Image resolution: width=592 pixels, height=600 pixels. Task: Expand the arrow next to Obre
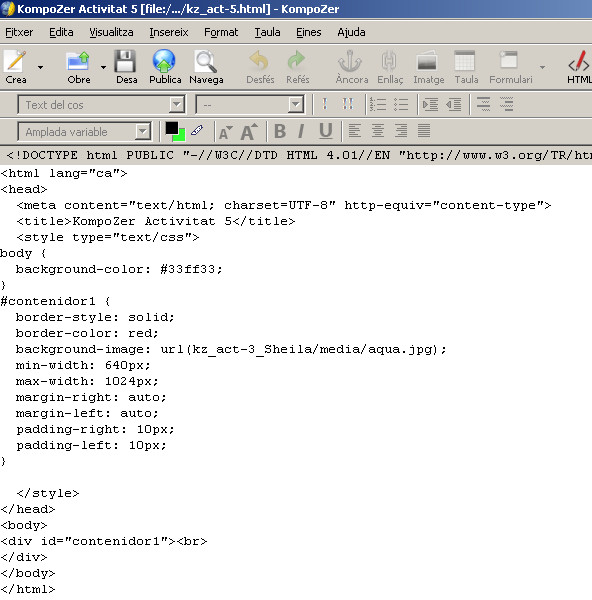[103, 67]
